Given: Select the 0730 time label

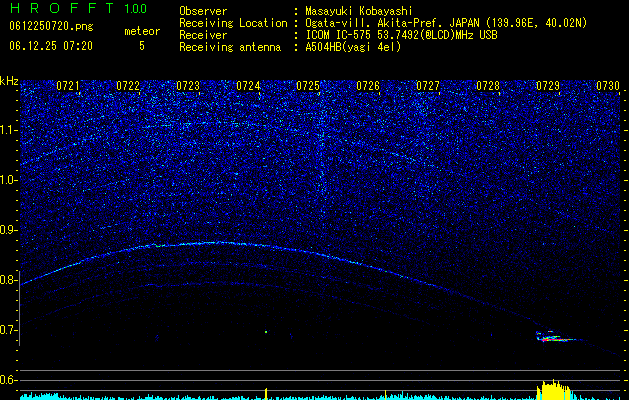Looking at the screenshot, I should coord(608,86).
